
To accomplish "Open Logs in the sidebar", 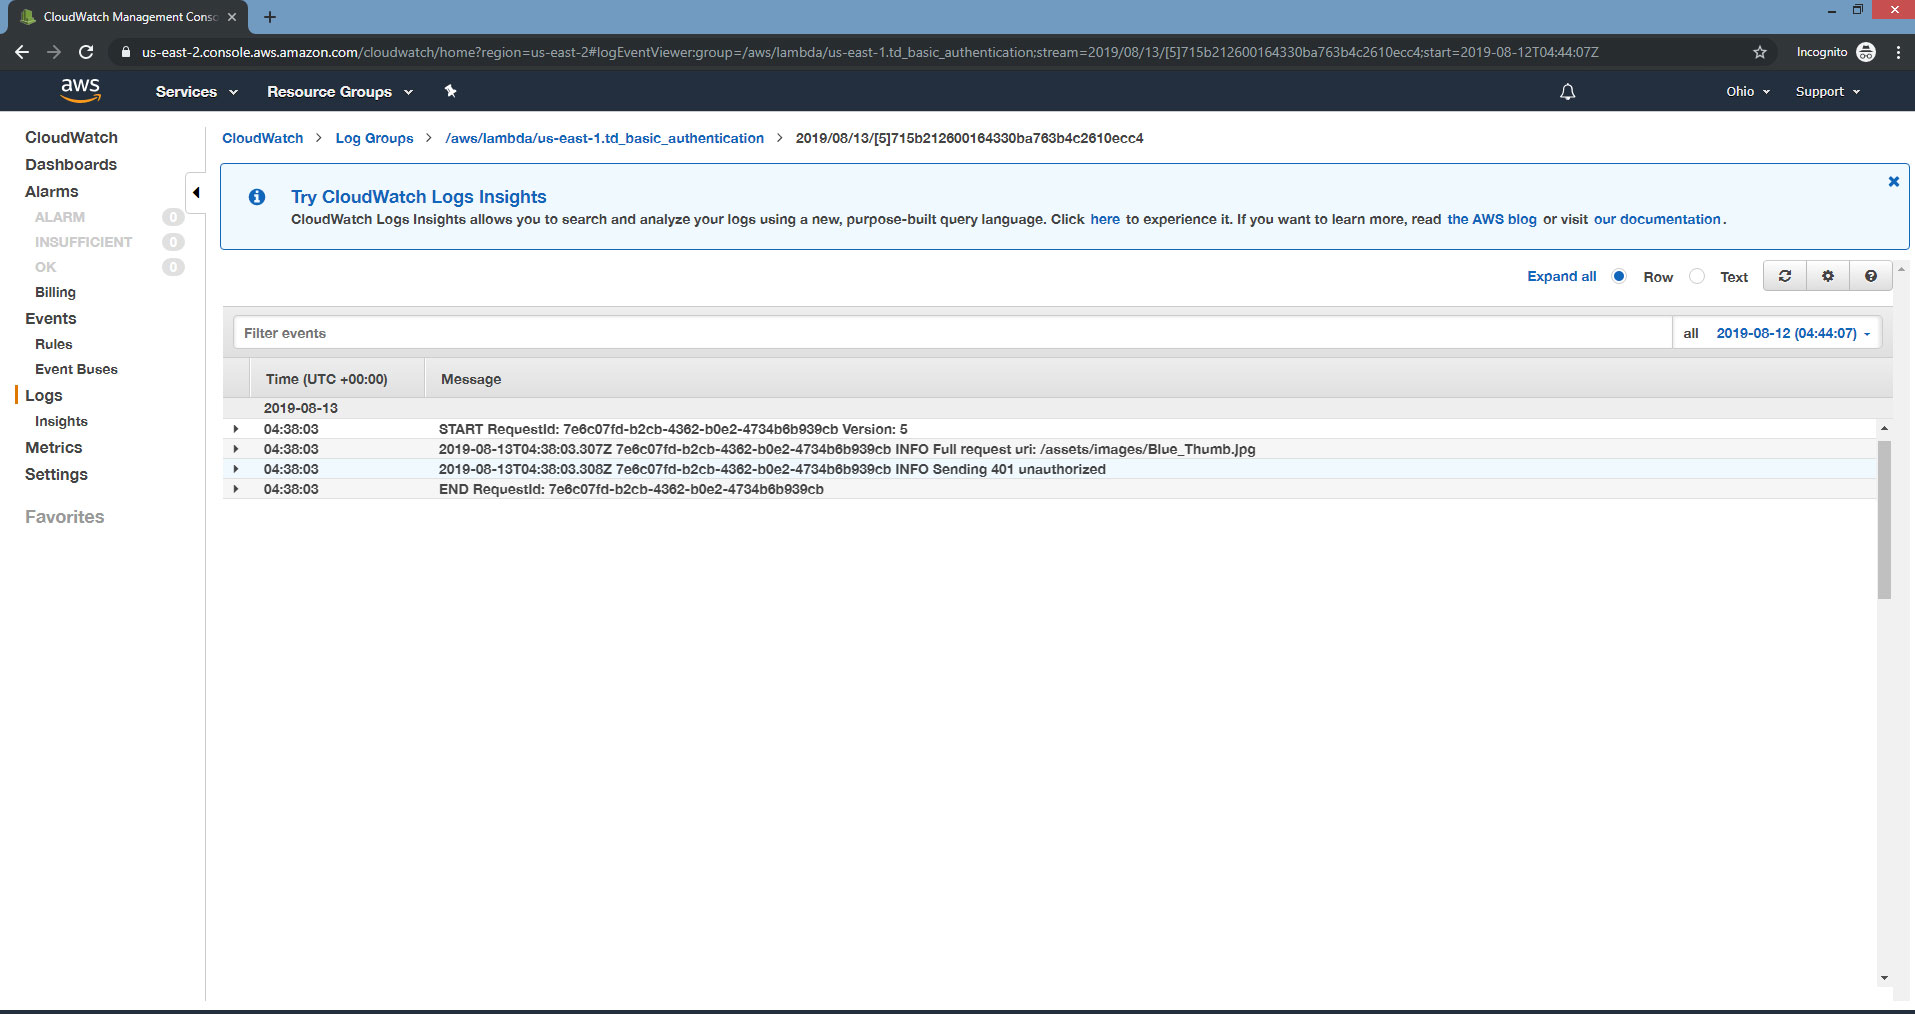I will coord(44,395).
